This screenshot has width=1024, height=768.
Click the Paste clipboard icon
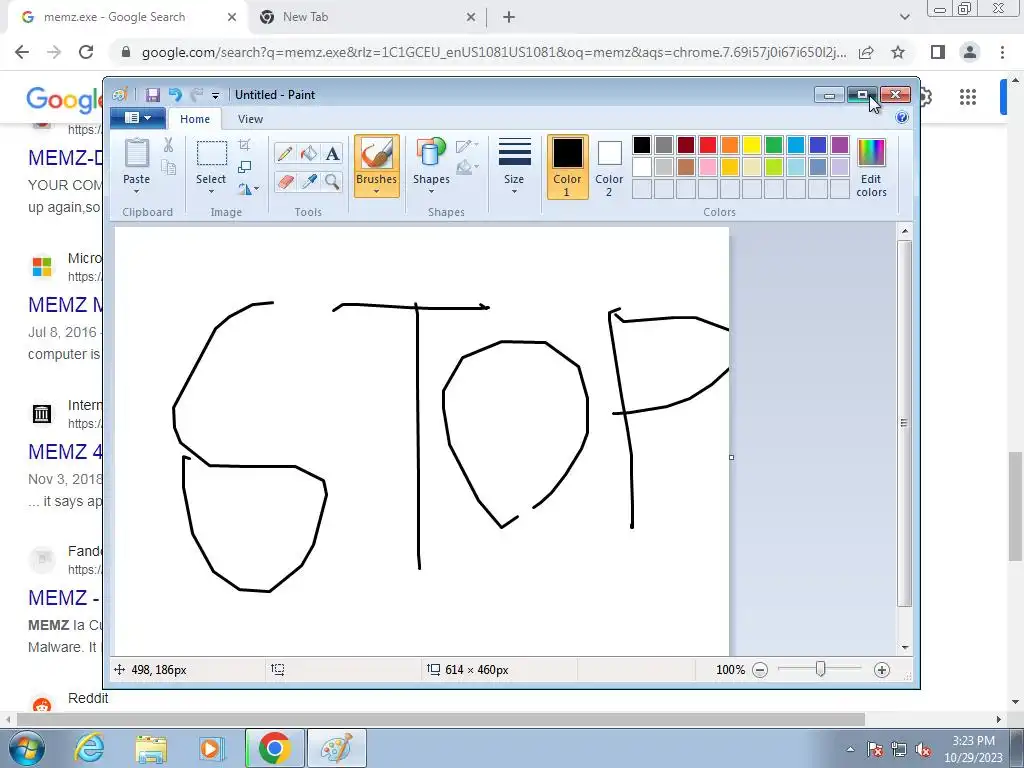pos(136,153)
